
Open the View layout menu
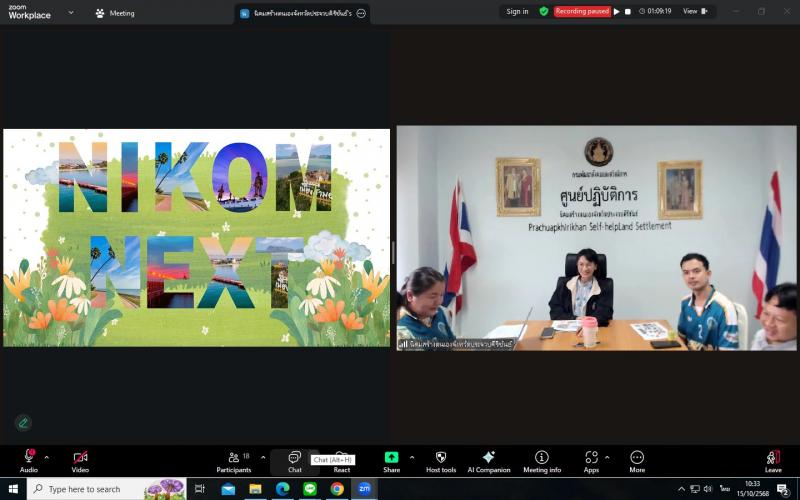tap(695, 11)
